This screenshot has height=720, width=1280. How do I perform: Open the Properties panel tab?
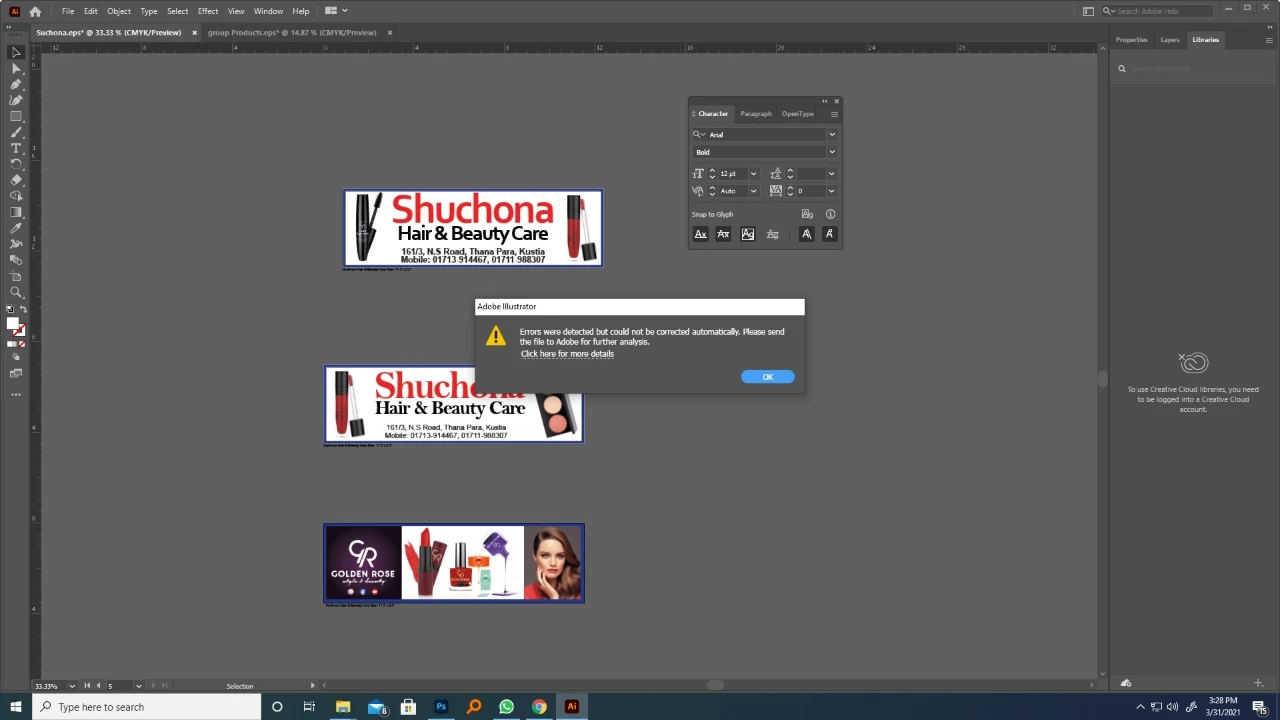click(x=1131, y=40)
